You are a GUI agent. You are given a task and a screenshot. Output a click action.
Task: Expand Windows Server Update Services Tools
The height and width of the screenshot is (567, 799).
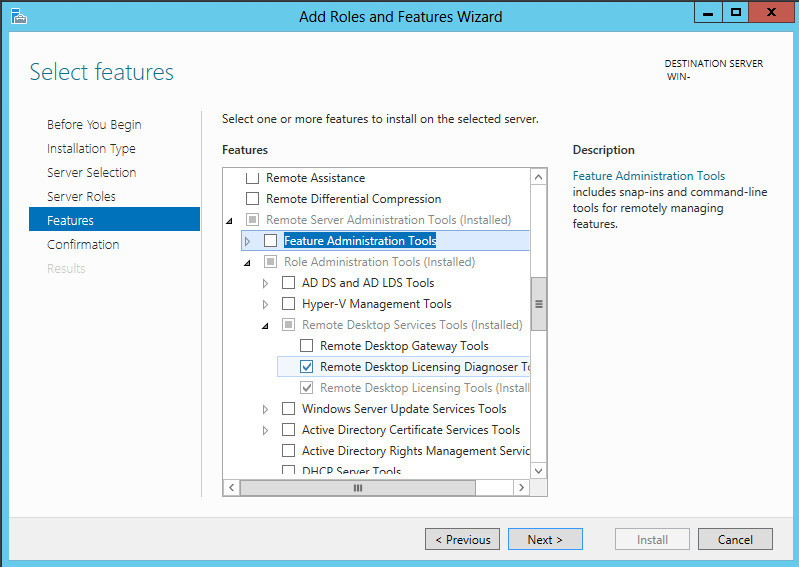click(265, 409)
